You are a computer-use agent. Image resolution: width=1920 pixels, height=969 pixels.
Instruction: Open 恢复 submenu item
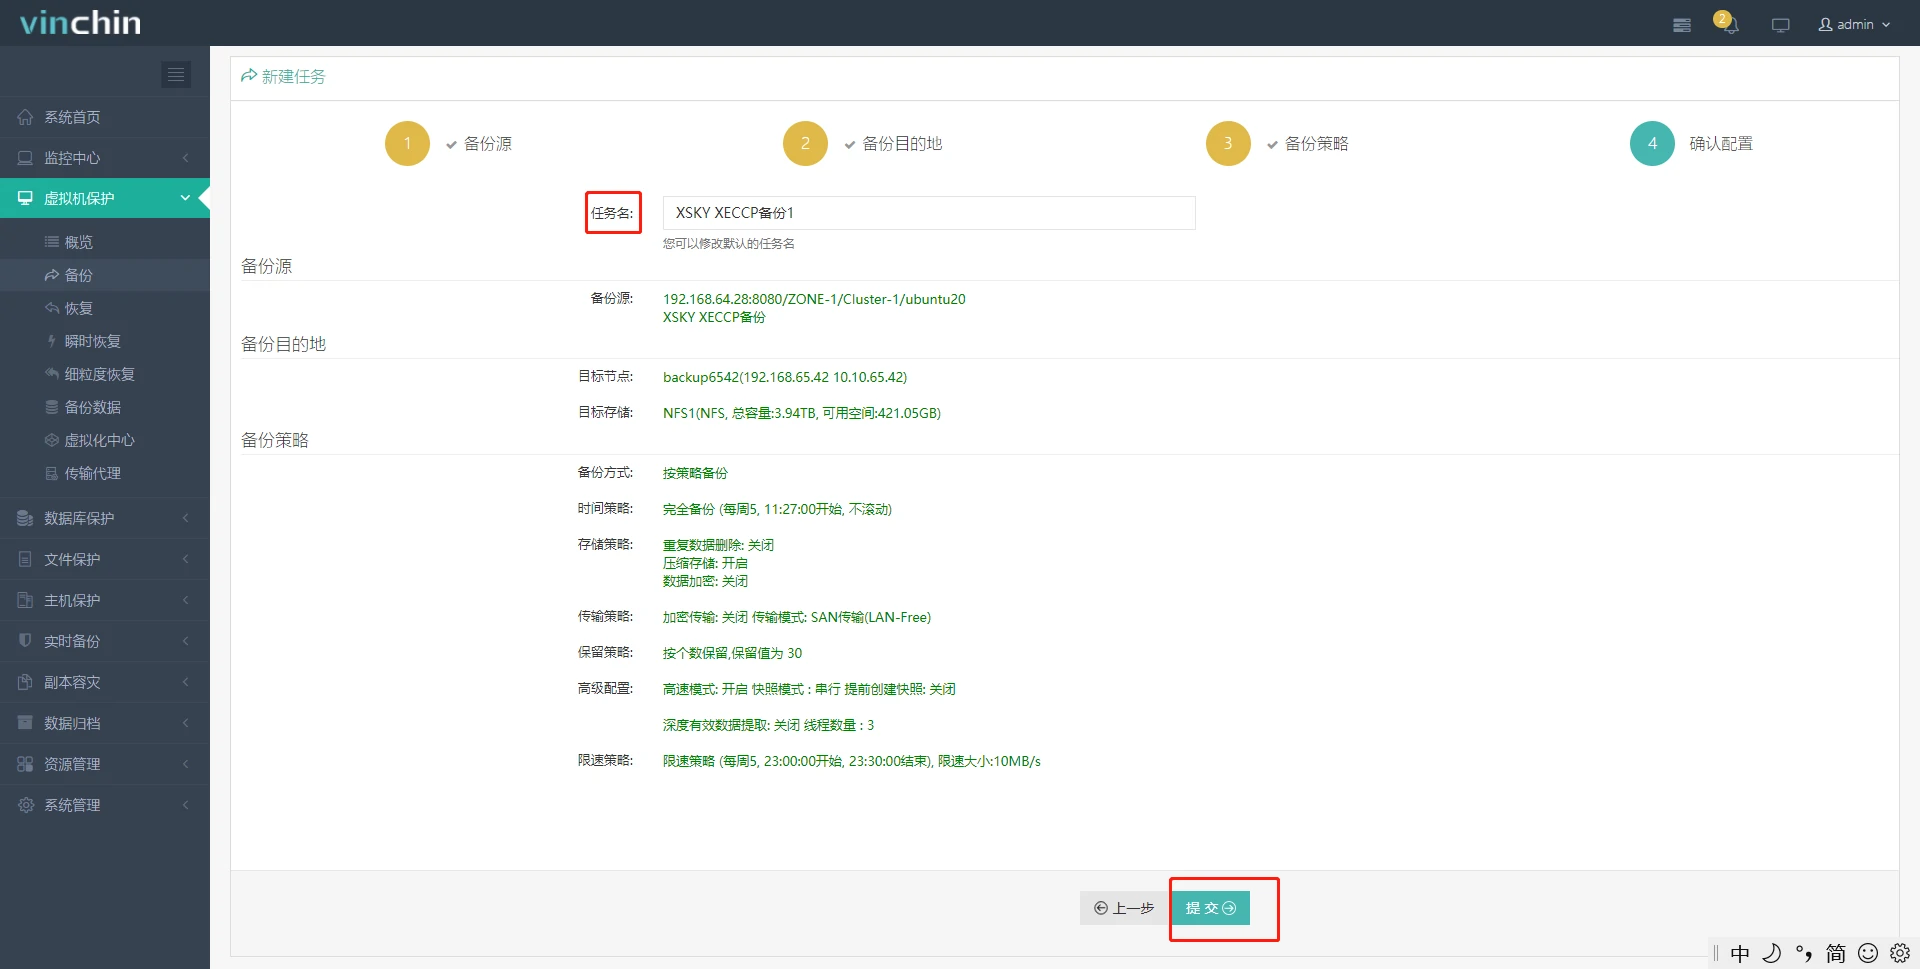tap(105, 308)
